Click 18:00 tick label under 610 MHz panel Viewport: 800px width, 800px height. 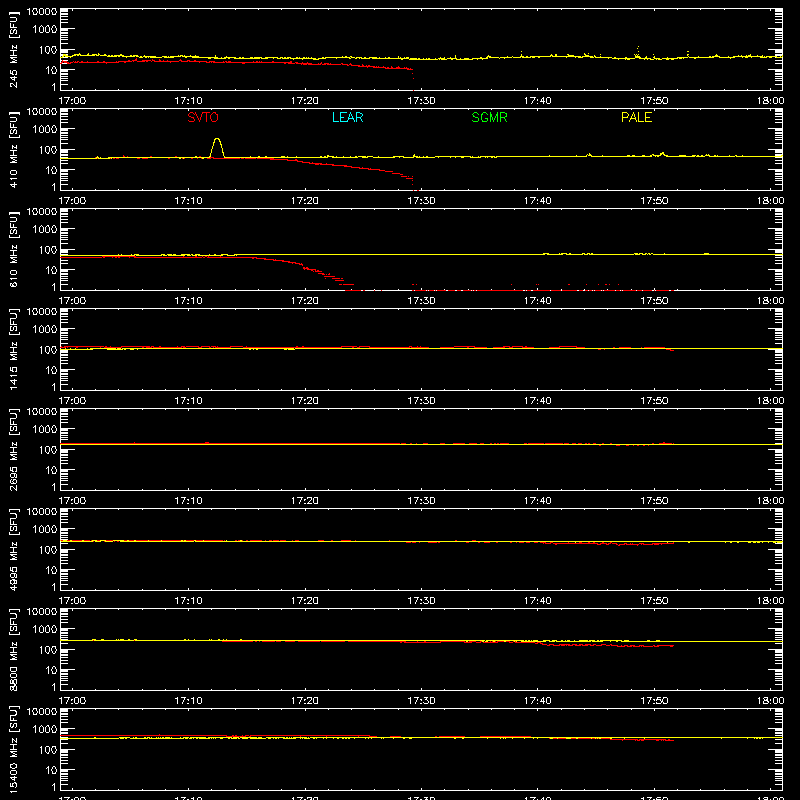pos(770,301)
